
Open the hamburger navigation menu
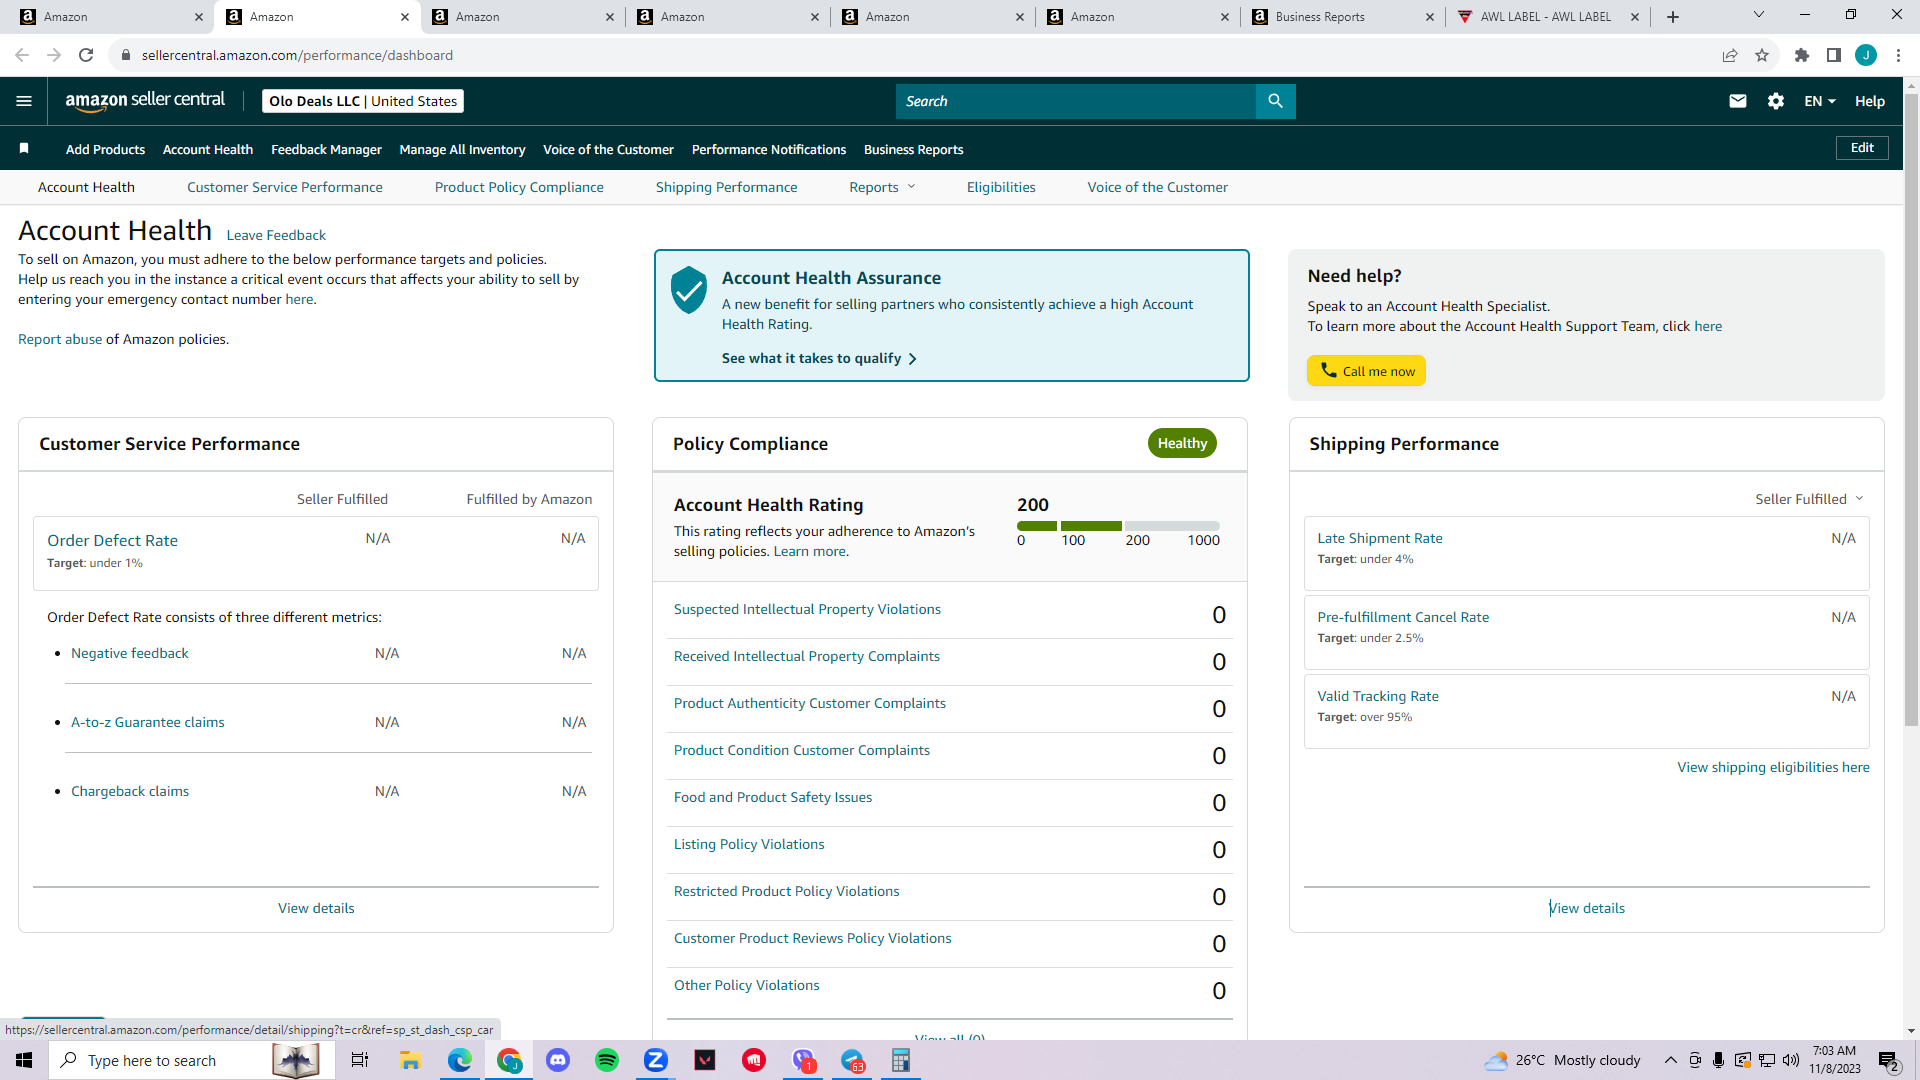pos(24,101)
